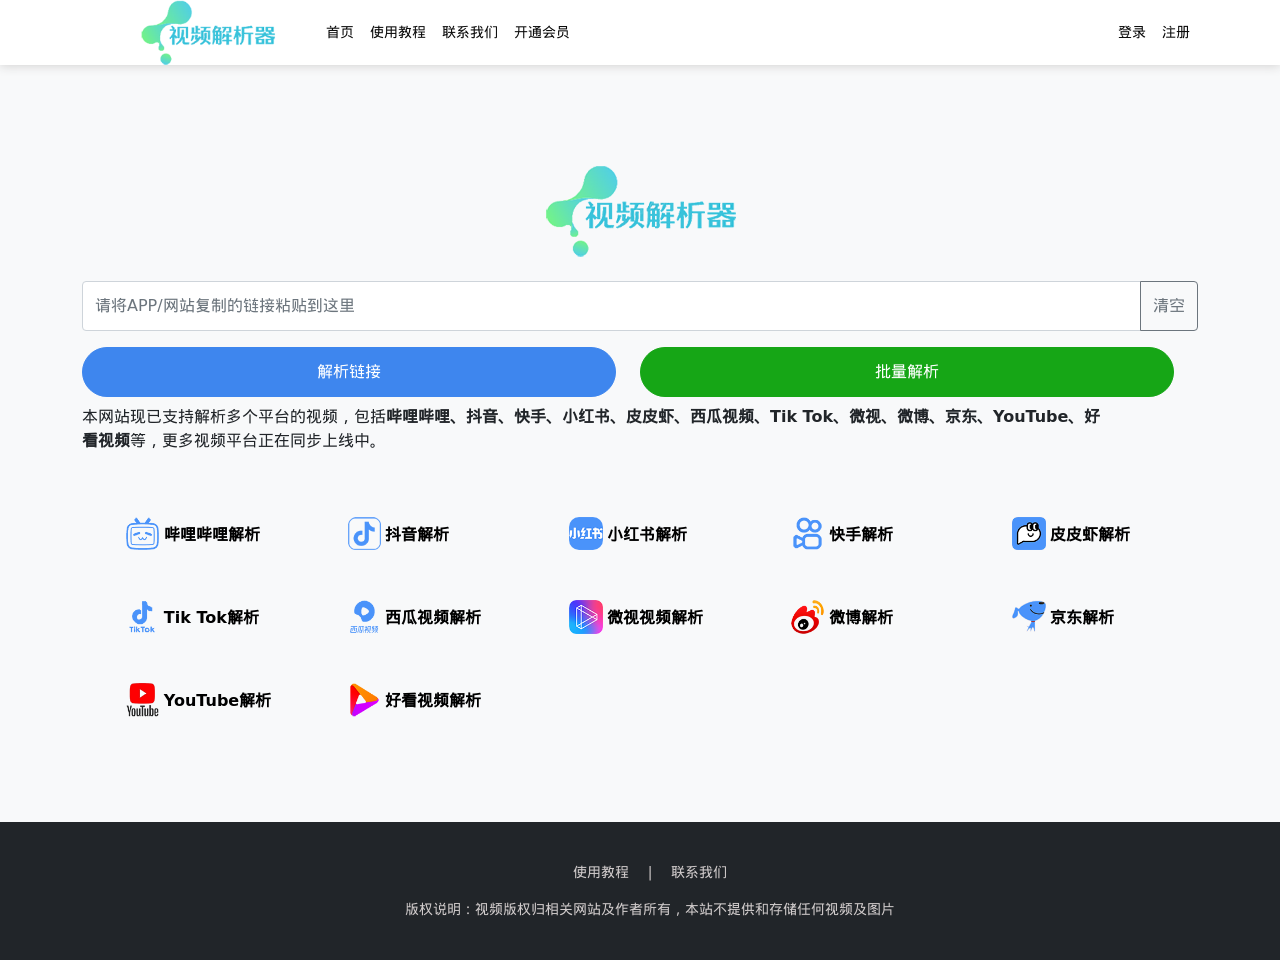Image resolution: width=1280 pixels, height=960 pixels.
Task: Click the Bilibili platform icon
Action: pos(143,534)
